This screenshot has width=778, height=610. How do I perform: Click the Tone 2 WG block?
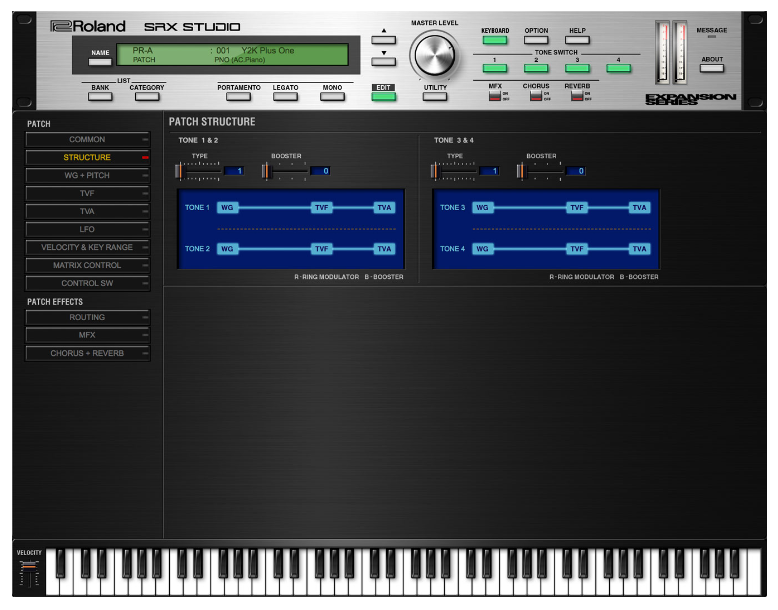[227, 249]
